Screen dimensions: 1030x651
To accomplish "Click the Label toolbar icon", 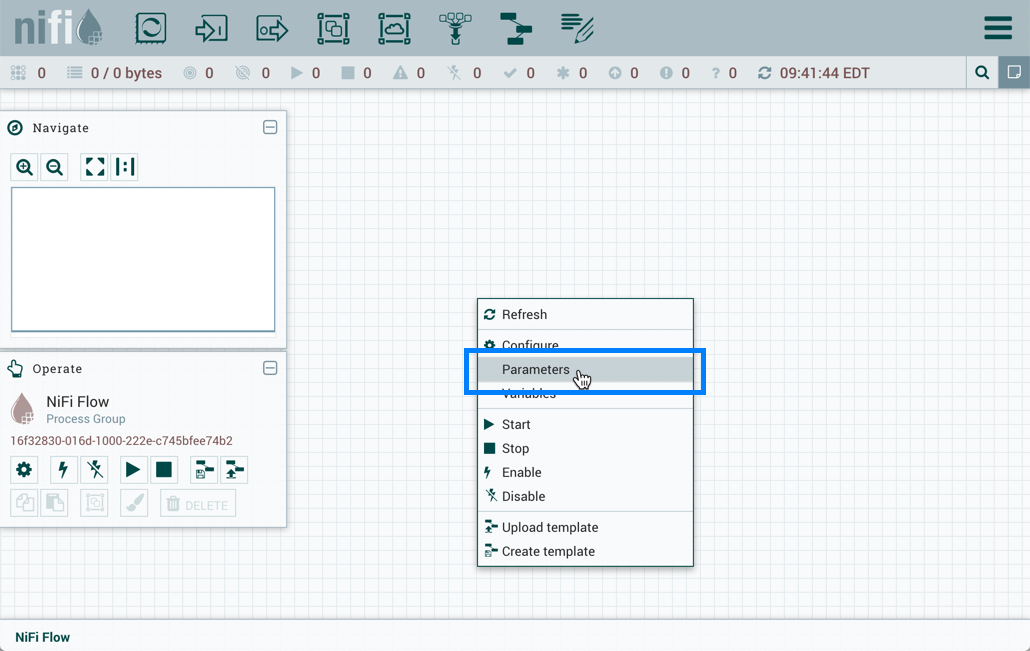I will pyautogui.click(x=577, y=28).
